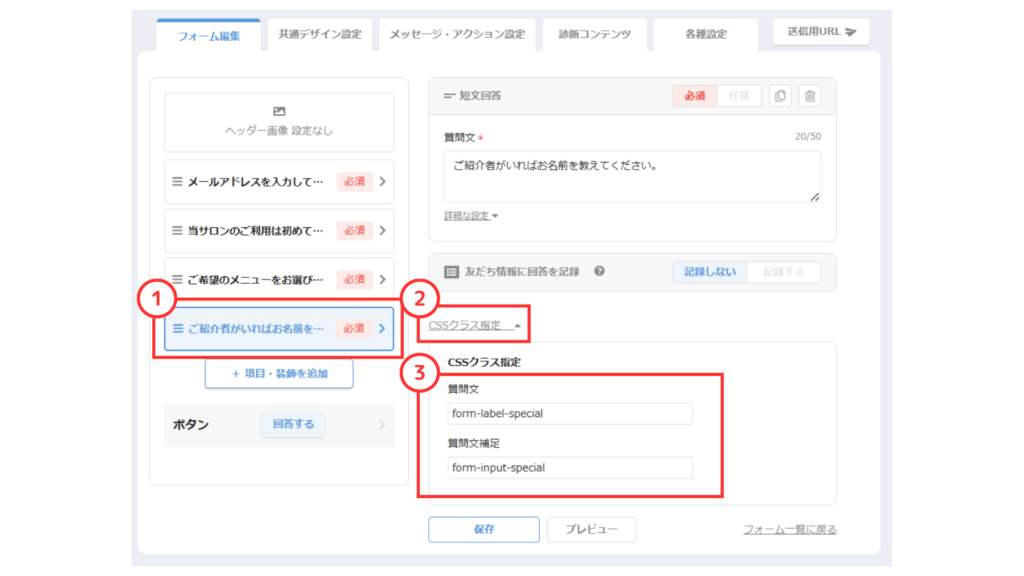Expand the ボタン row chevron

click(380, 425)
